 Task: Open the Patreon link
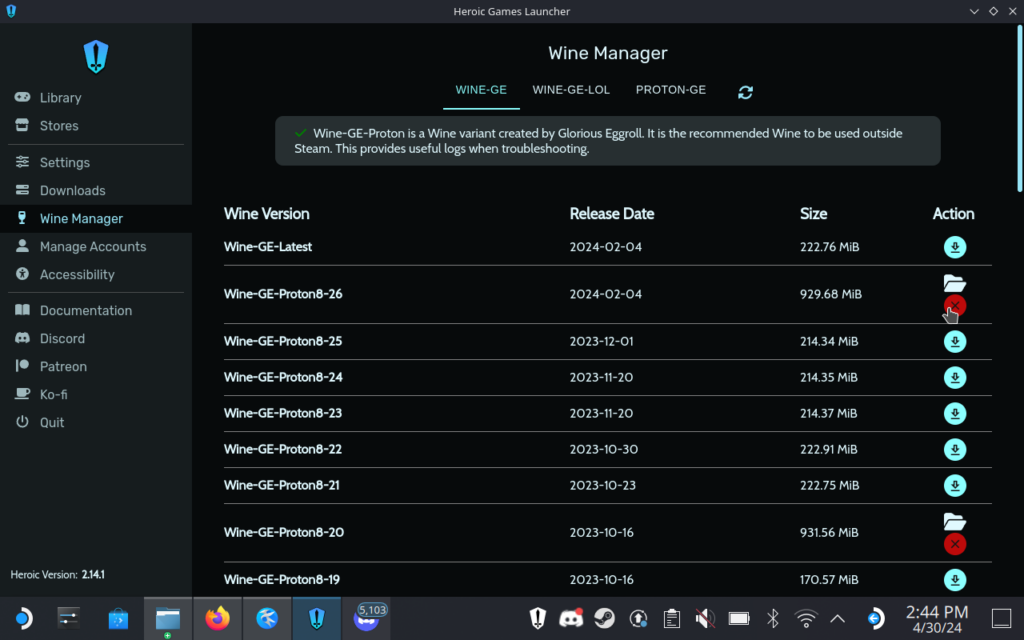tap(96, 366)
